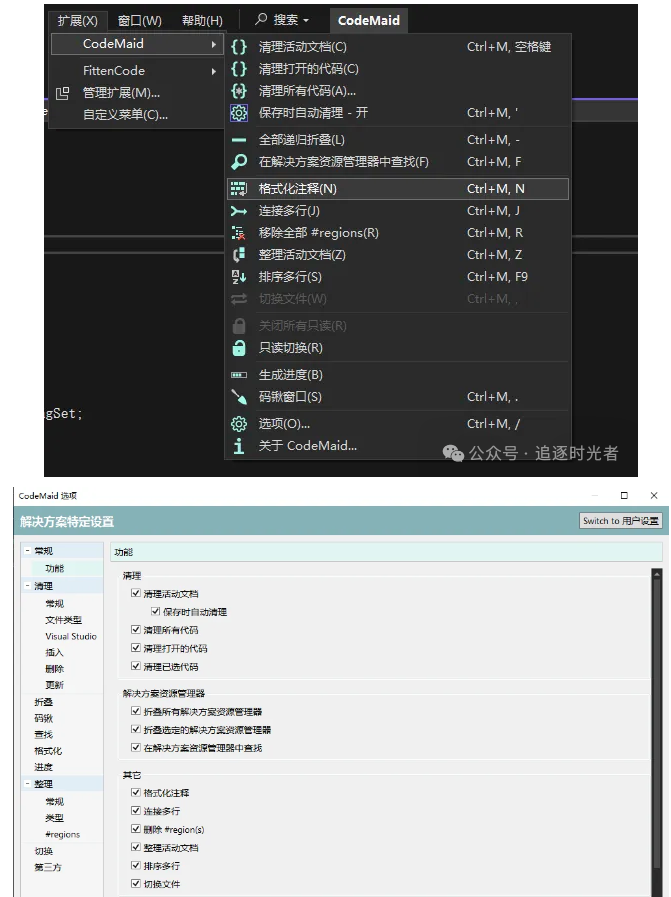
Task: Click the remove icon beside 移除全部 #regions(R)
Action: [239, 233]
